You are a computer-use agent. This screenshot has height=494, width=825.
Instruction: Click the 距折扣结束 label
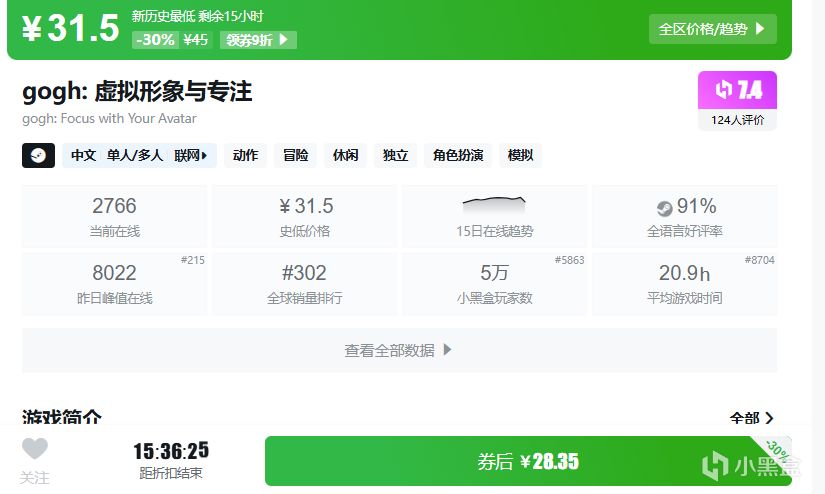pyautogui.click(x=171, y=473)
